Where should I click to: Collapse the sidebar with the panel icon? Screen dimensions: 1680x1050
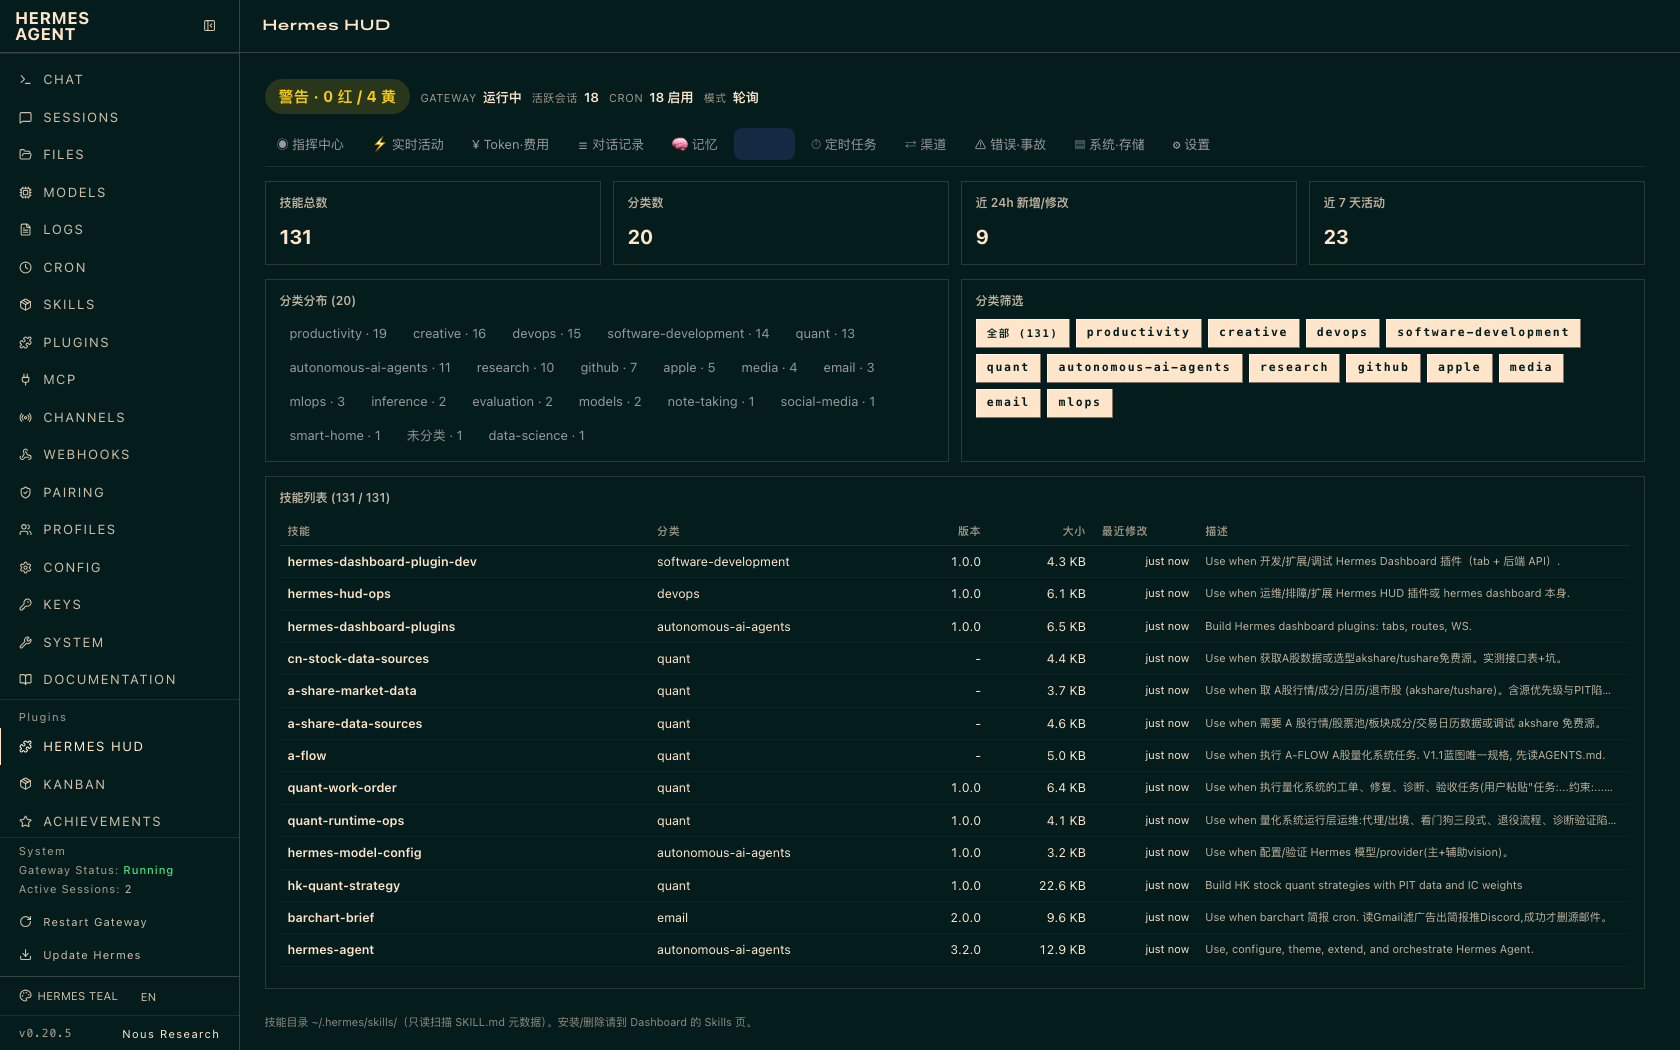point(210,26)
